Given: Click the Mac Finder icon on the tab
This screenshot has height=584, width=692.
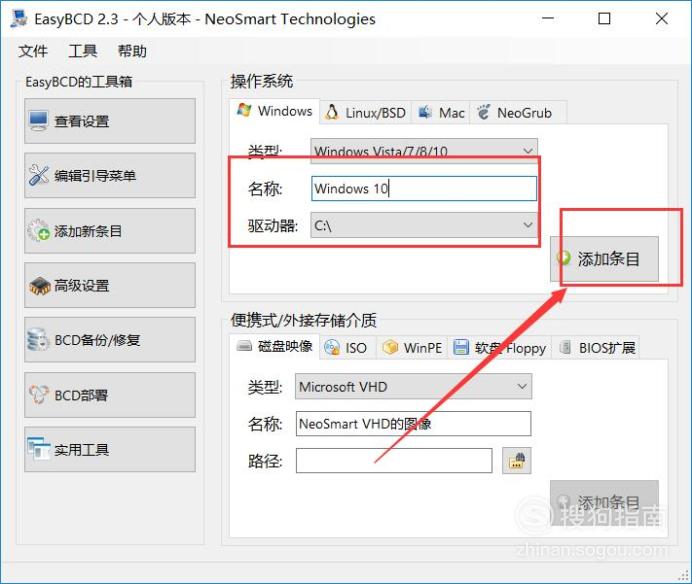Looking at the screenshot, I should click(x=425, y=112).
